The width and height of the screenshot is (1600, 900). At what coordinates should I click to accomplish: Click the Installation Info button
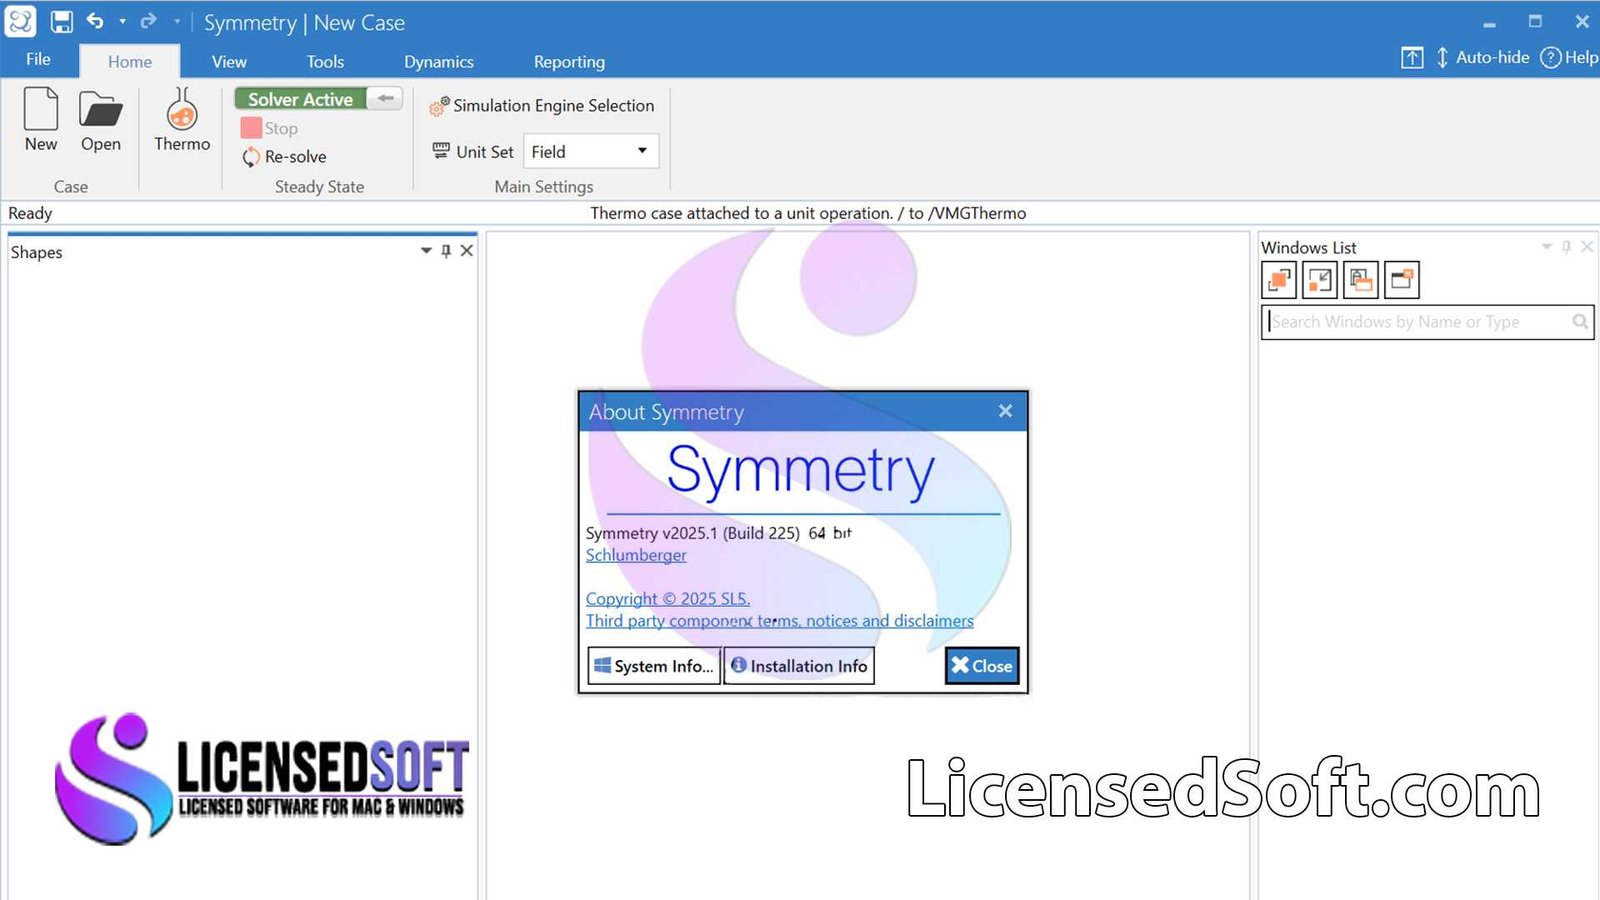[799, 666]
